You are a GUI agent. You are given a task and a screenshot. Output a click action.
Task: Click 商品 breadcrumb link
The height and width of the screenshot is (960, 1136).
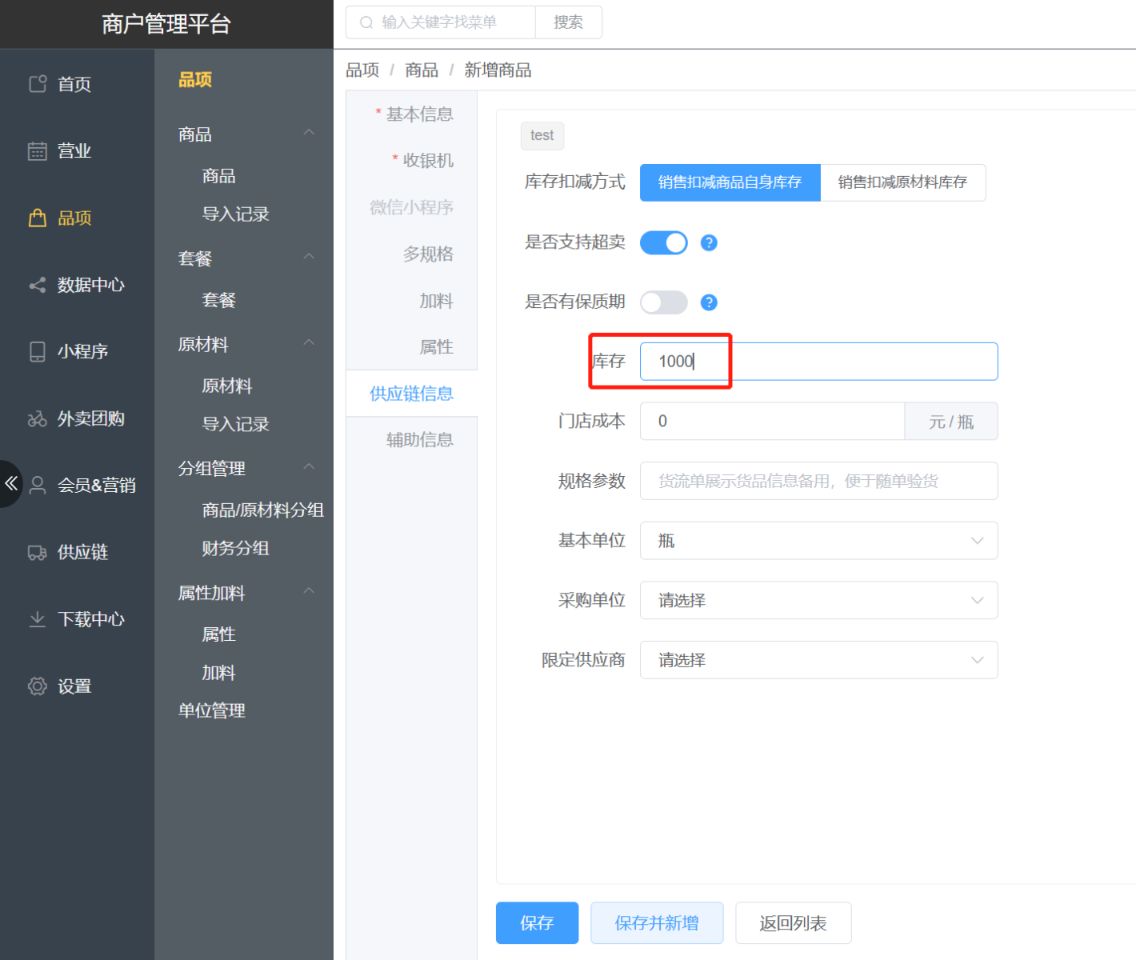(x=422, y=70)
